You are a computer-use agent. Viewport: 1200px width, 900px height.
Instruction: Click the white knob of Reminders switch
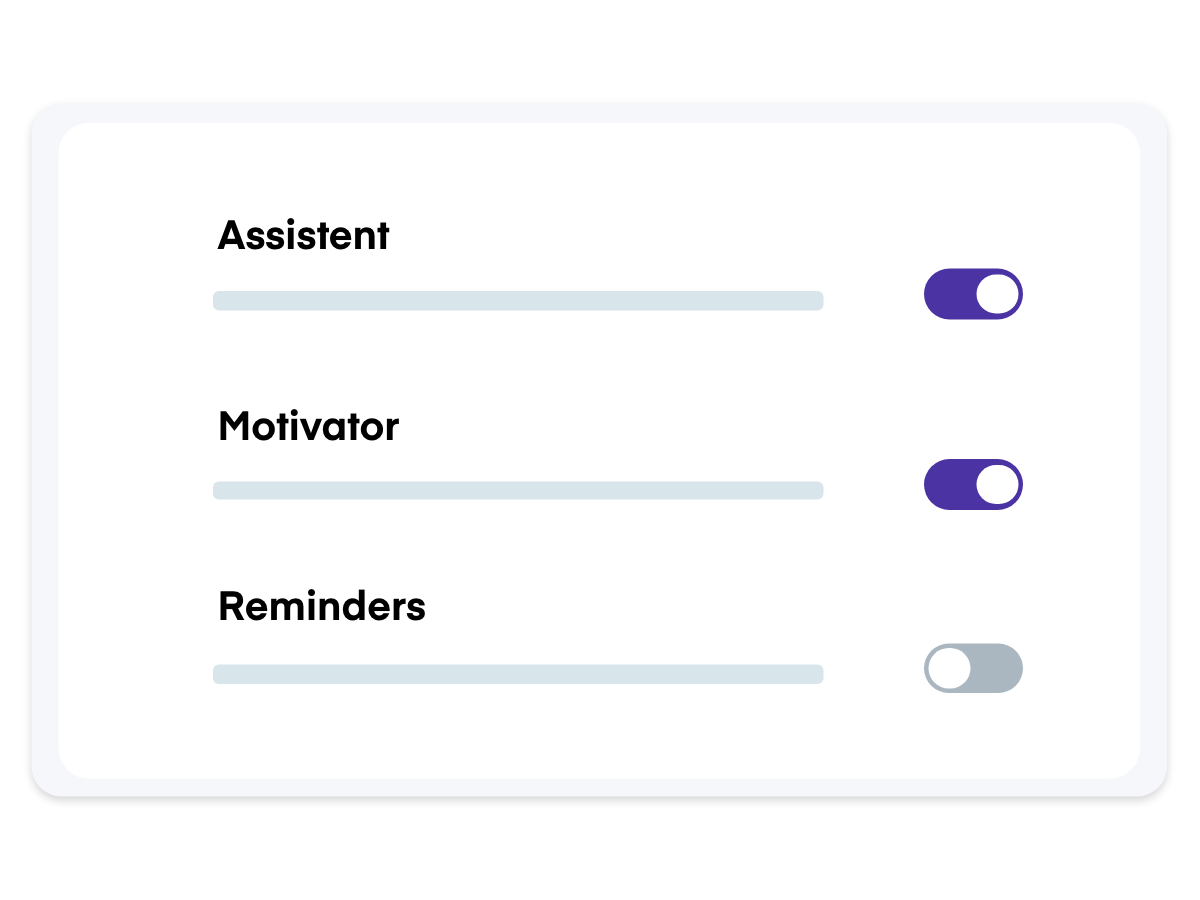click(x=949, y=668)
